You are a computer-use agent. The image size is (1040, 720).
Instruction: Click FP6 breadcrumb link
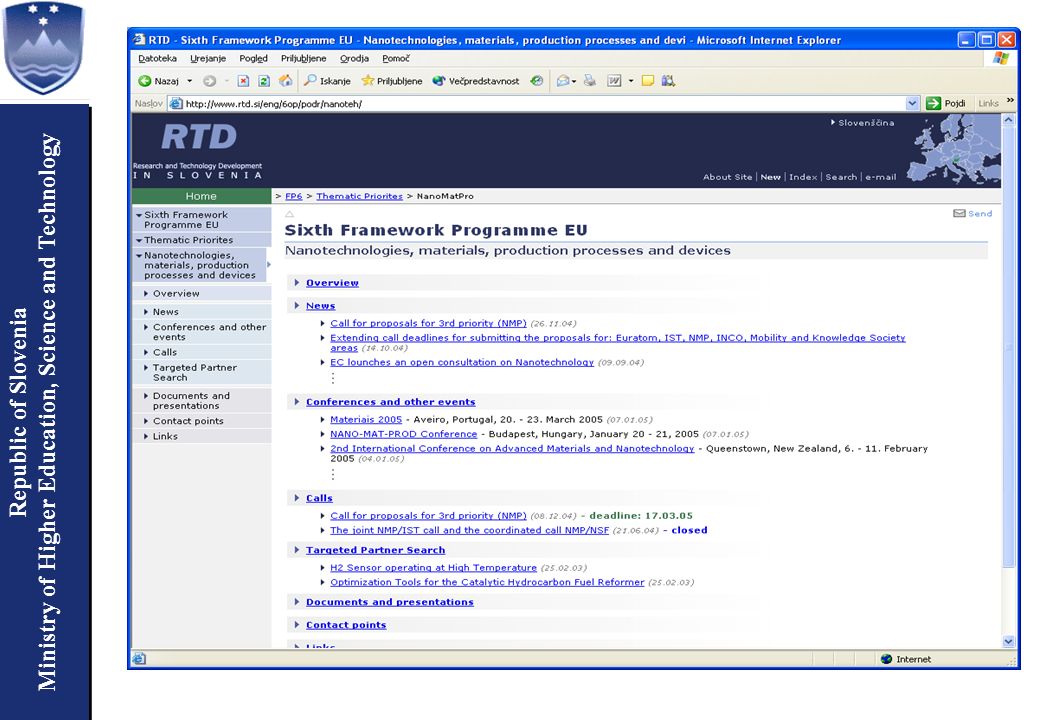[x=294, y=196]
